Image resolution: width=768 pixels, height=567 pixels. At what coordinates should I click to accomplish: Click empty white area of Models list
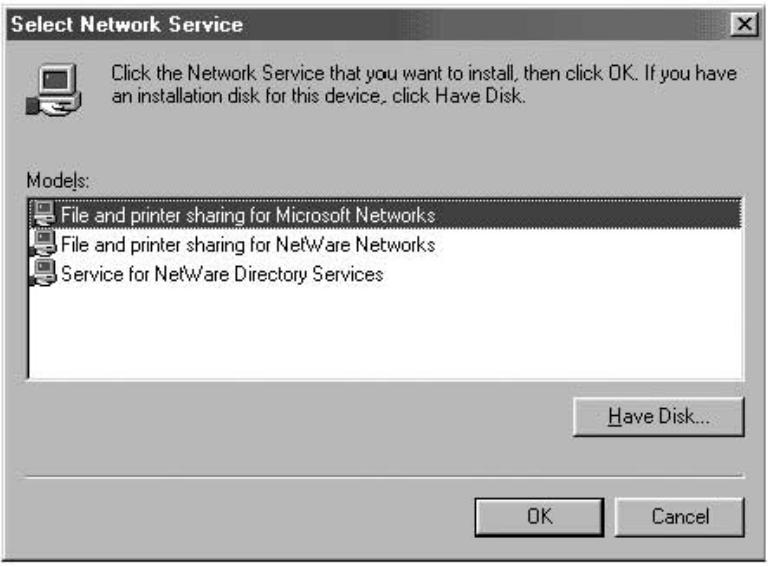tap(386, 333)
